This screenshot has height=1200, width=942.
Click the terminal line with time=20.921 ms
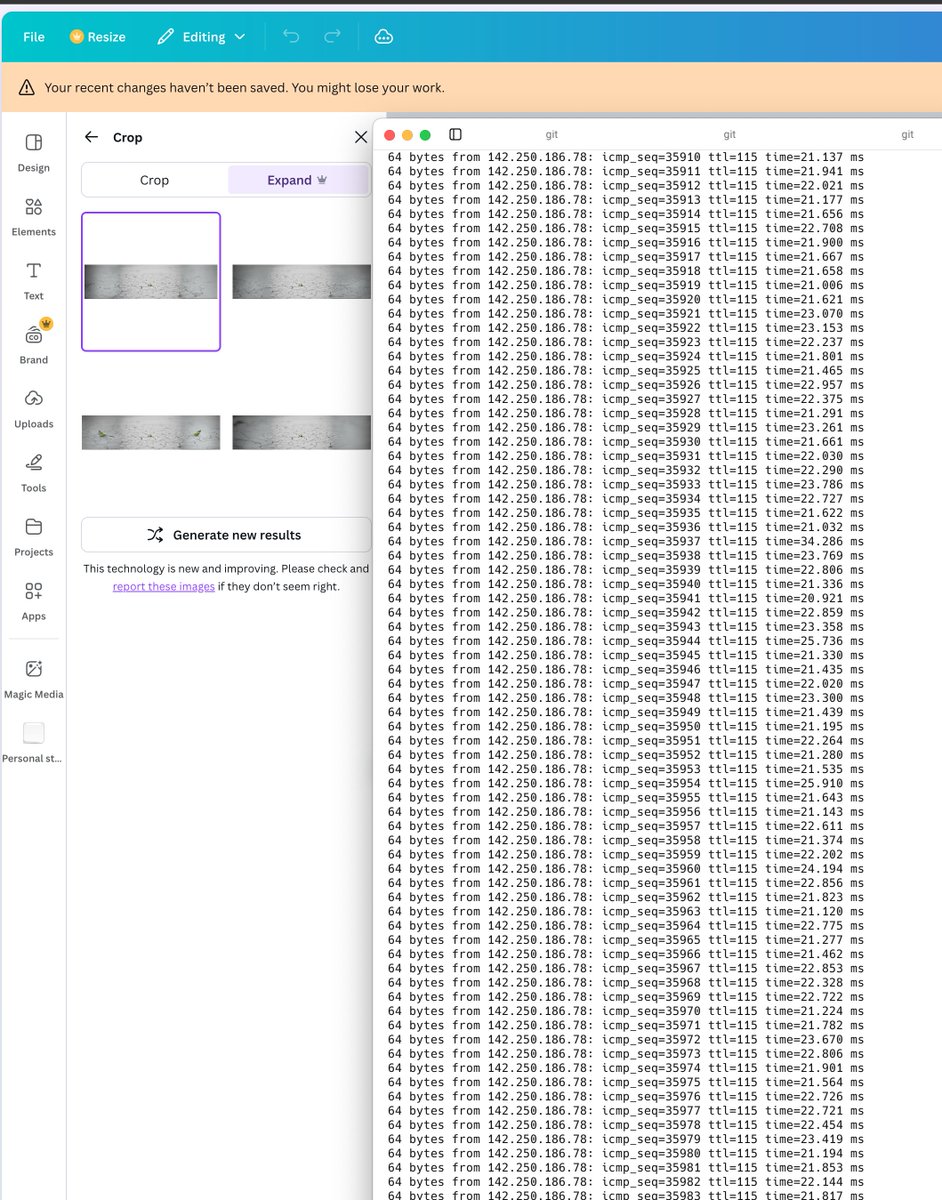[626, 599]
